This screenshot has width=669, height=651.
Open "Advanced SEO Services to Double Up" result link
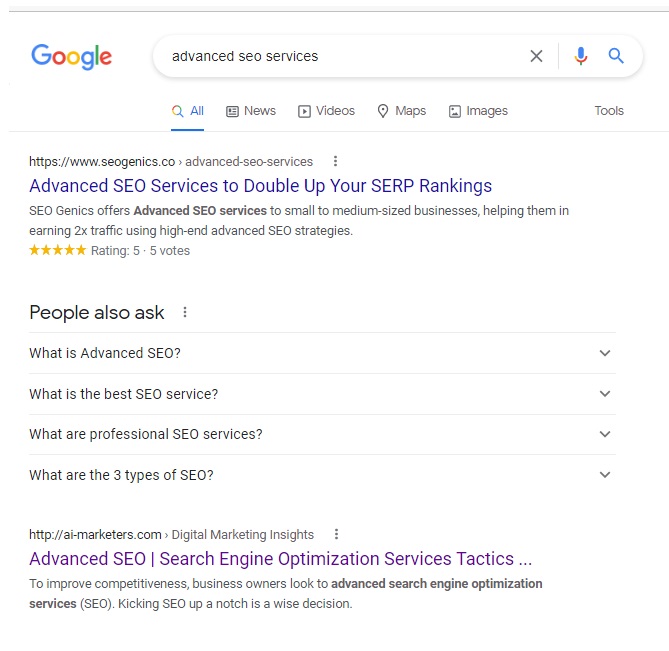coord(260,186)
